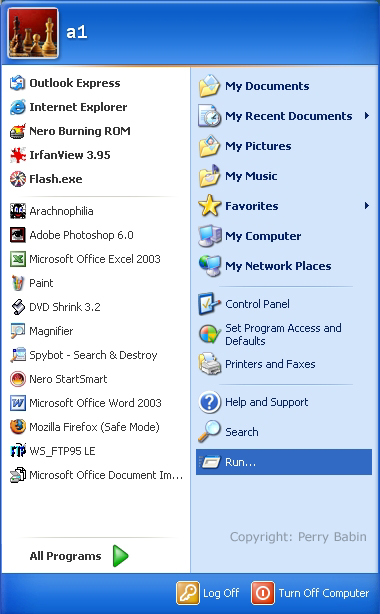Viewport: 380px width, 614px height.
Task: Click the Arachnophilia icon
Action: [x=18, y=211]
